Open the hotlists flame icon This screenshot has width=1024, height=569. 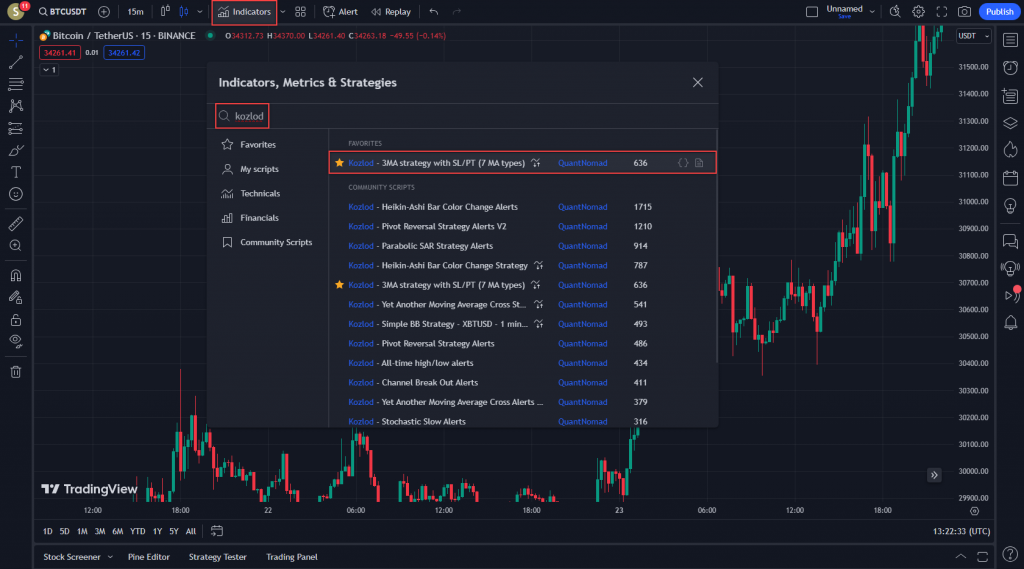(x=1010, y=150)
